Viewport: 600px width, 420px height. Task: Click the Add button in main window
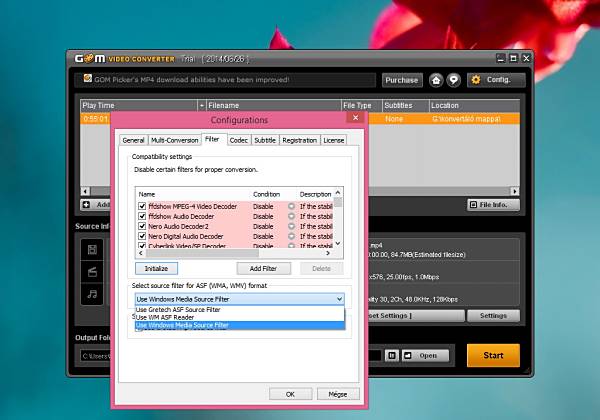click(x=96, y=205)
